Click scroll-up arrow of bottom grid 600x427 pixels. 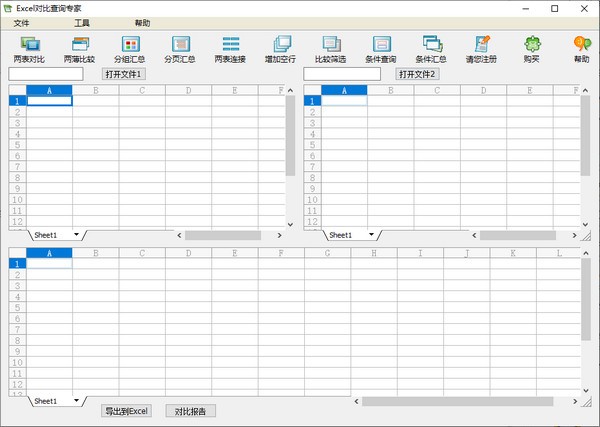pyautogui.click(x=586, y=253)
